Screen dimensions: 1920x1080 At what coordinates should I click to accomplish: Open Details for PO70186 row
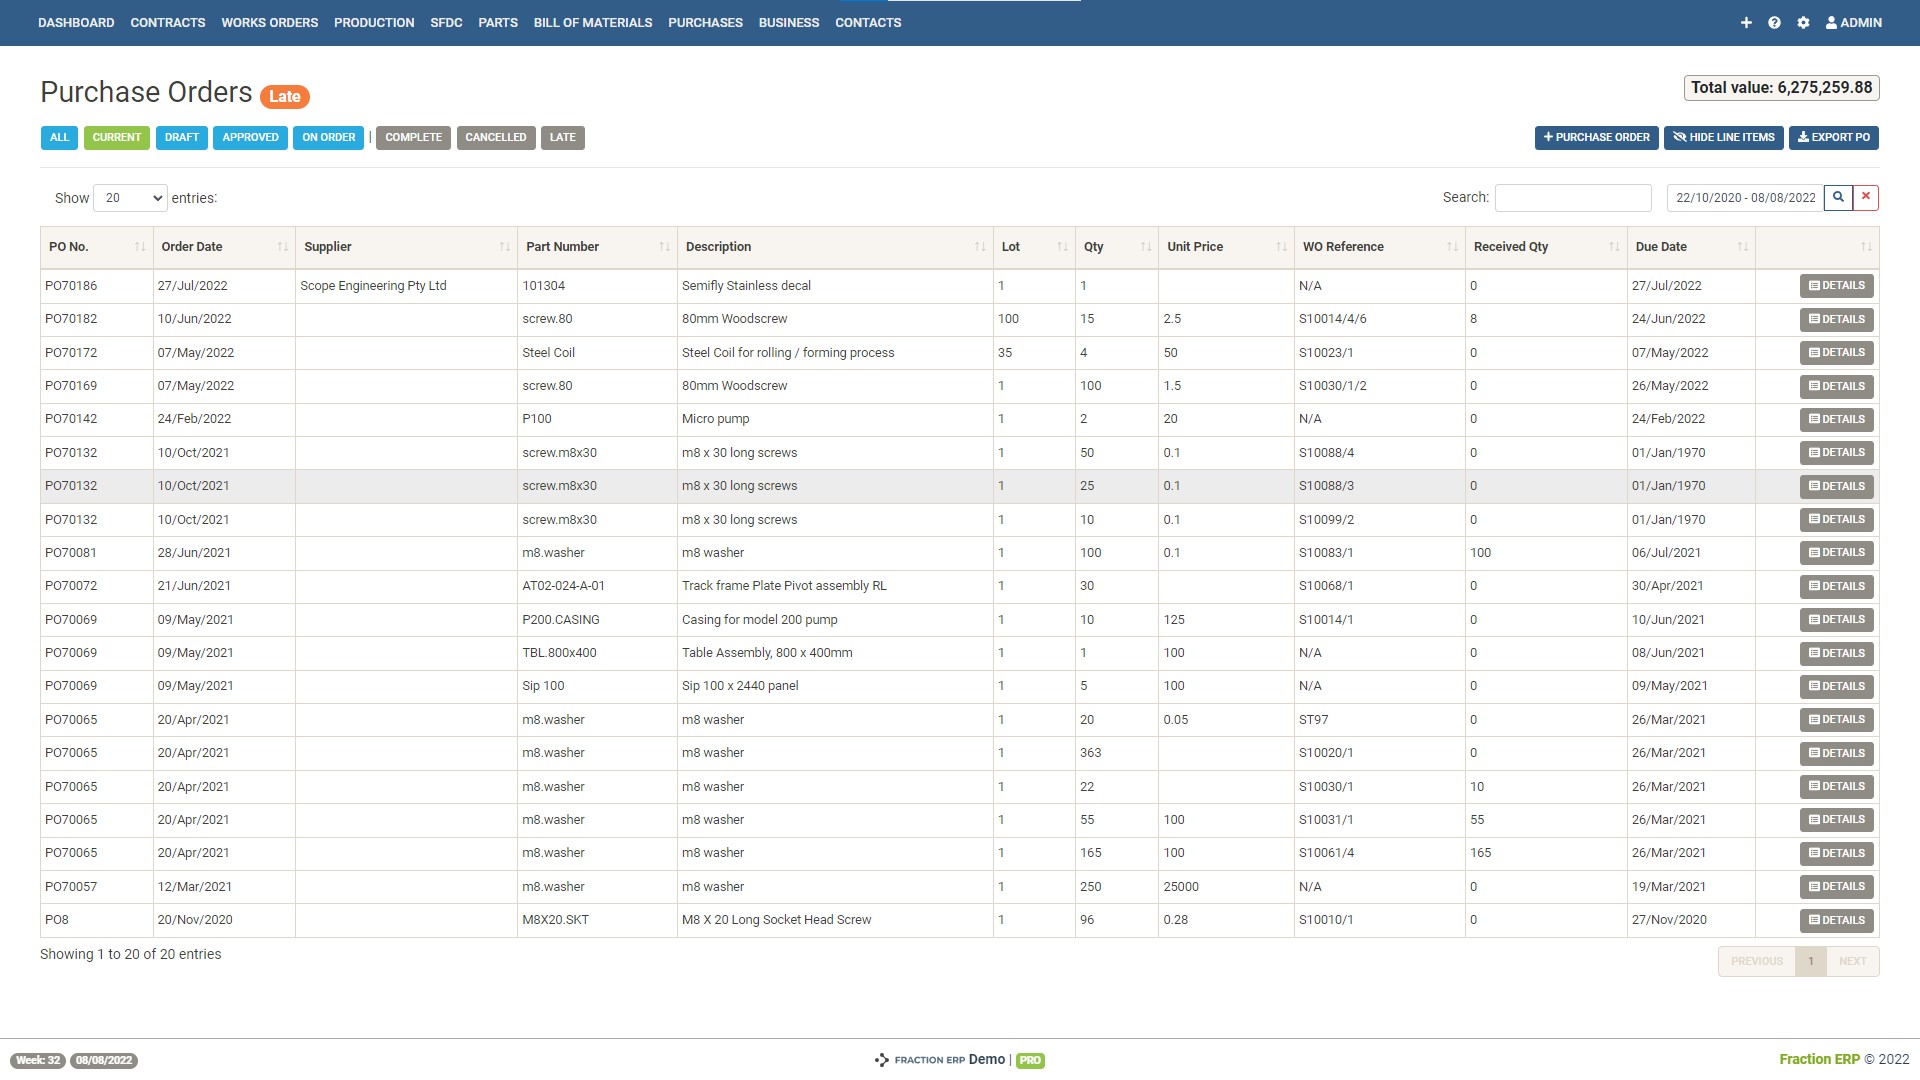pyautogui.click(x=1836, y=286)
